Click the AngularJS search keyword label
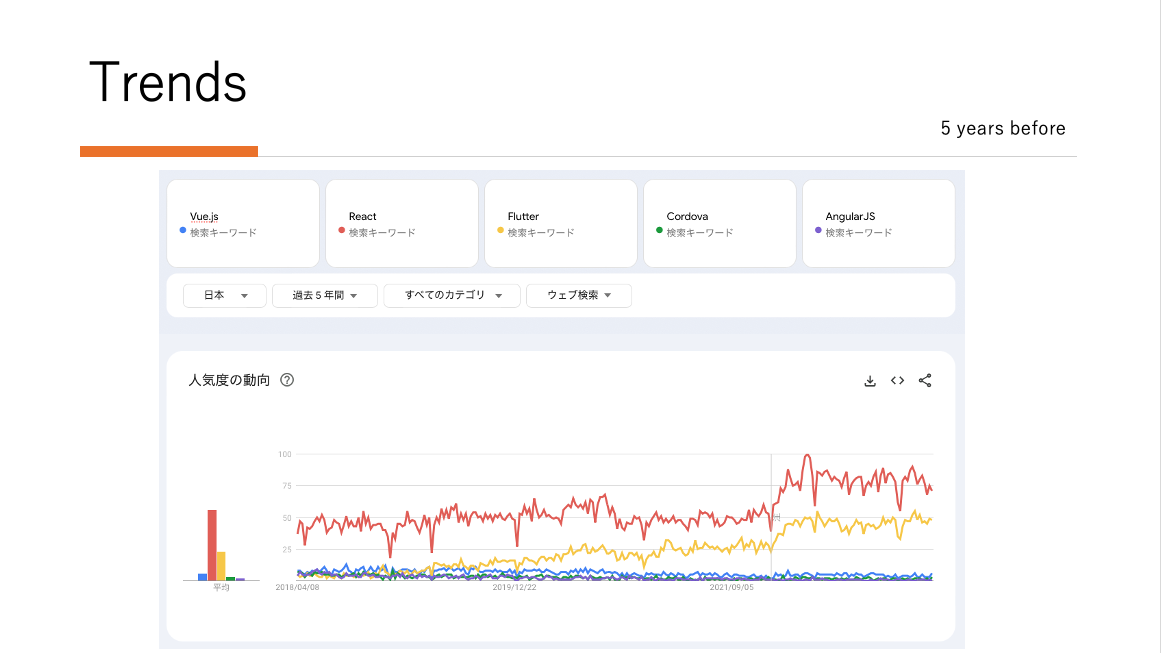Viewport: 1161px width, 653px height. (858, 231)
